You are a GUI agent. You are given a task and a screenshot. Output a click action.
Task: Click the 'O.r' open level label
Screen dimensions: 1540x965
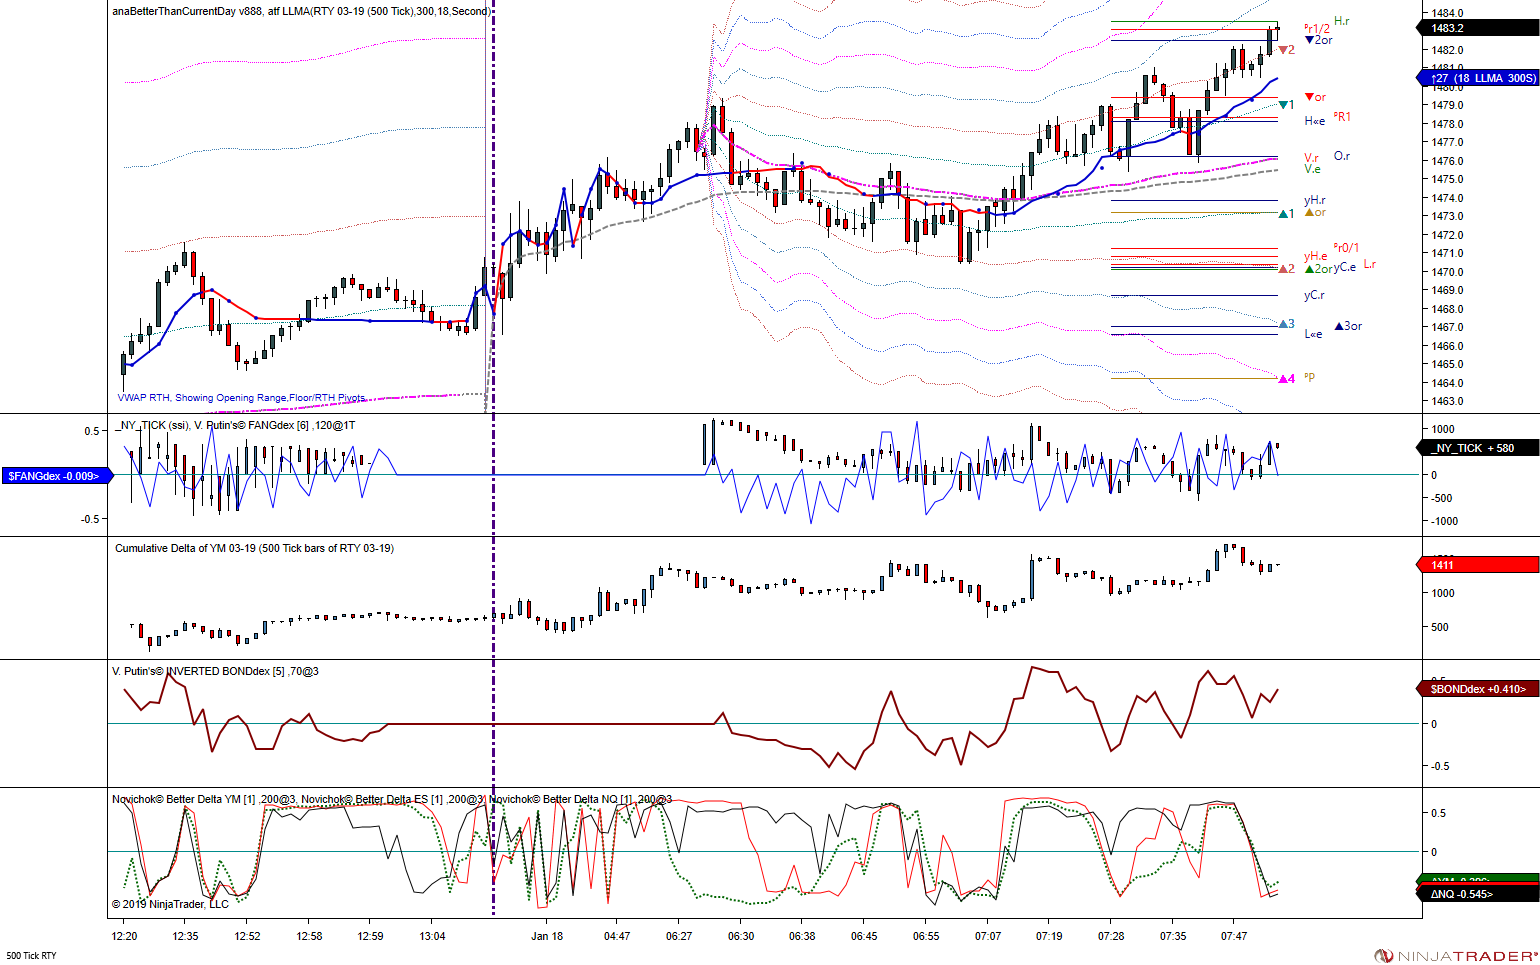tap(1342, 156)
